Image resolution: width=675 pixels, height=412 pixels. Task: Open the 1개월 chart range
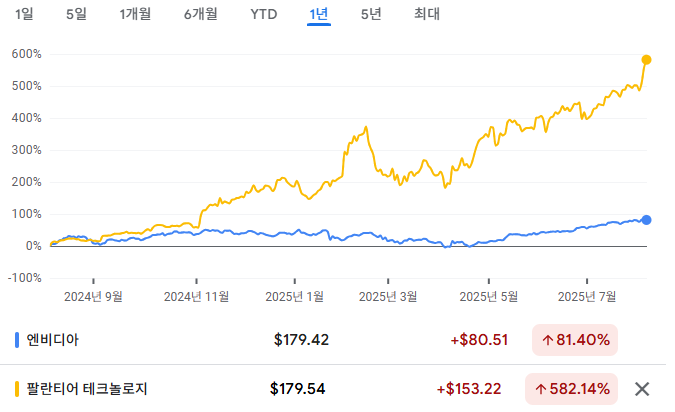(135, 14)
